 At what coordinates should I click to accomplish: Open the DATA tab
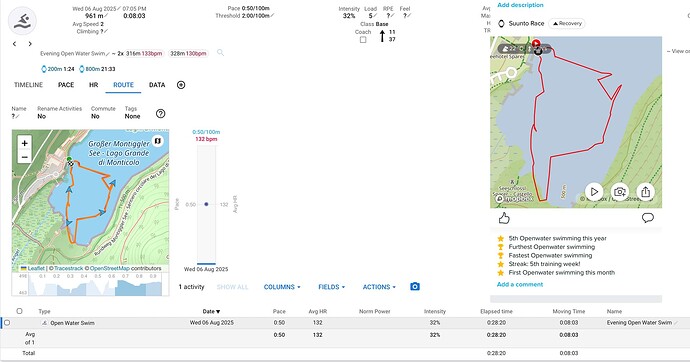point(157,85)
